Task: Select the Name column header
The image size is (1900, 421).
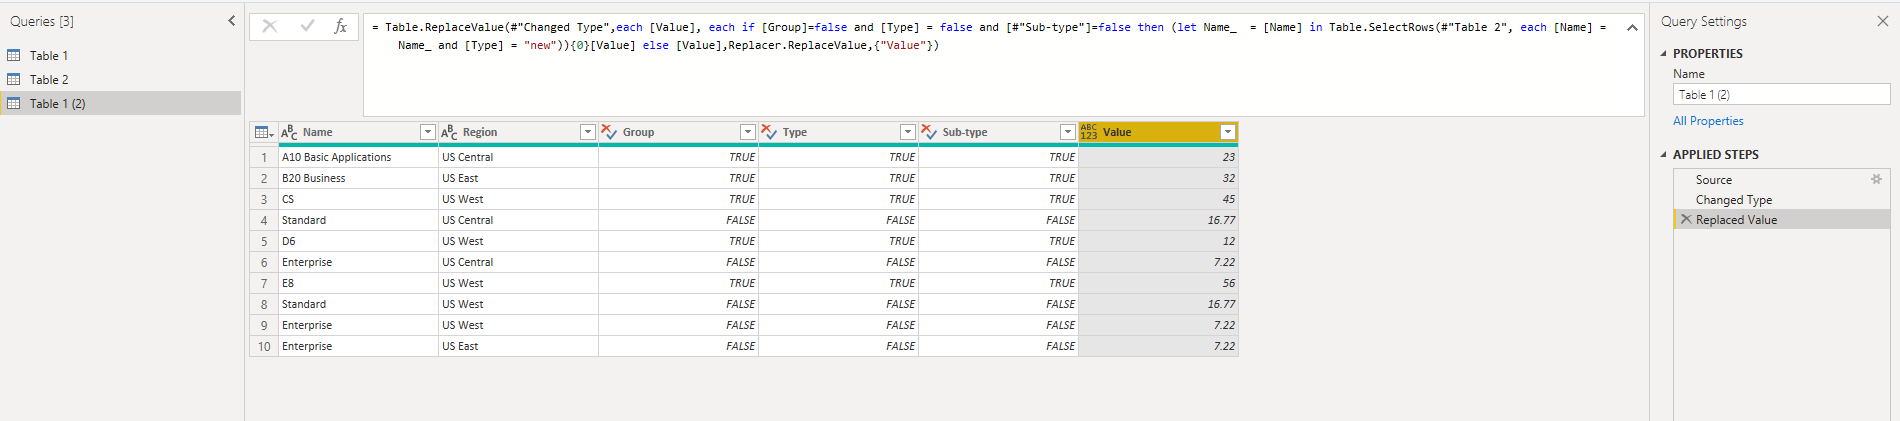Action: tap(358, 132)
